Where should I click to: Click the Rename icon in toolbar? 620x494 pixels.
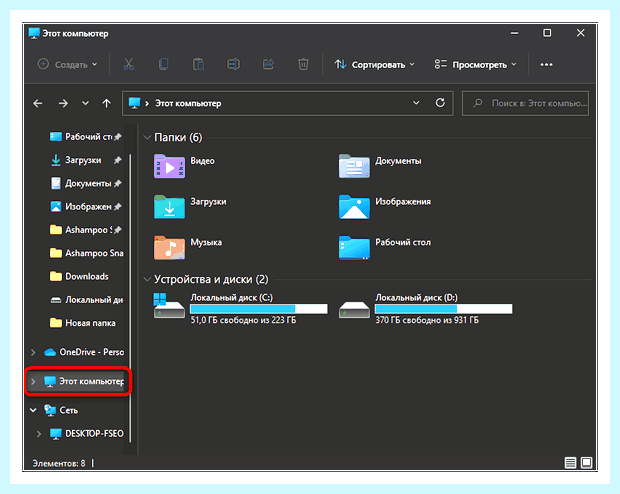pyautogui.click(x=233, y=64)
